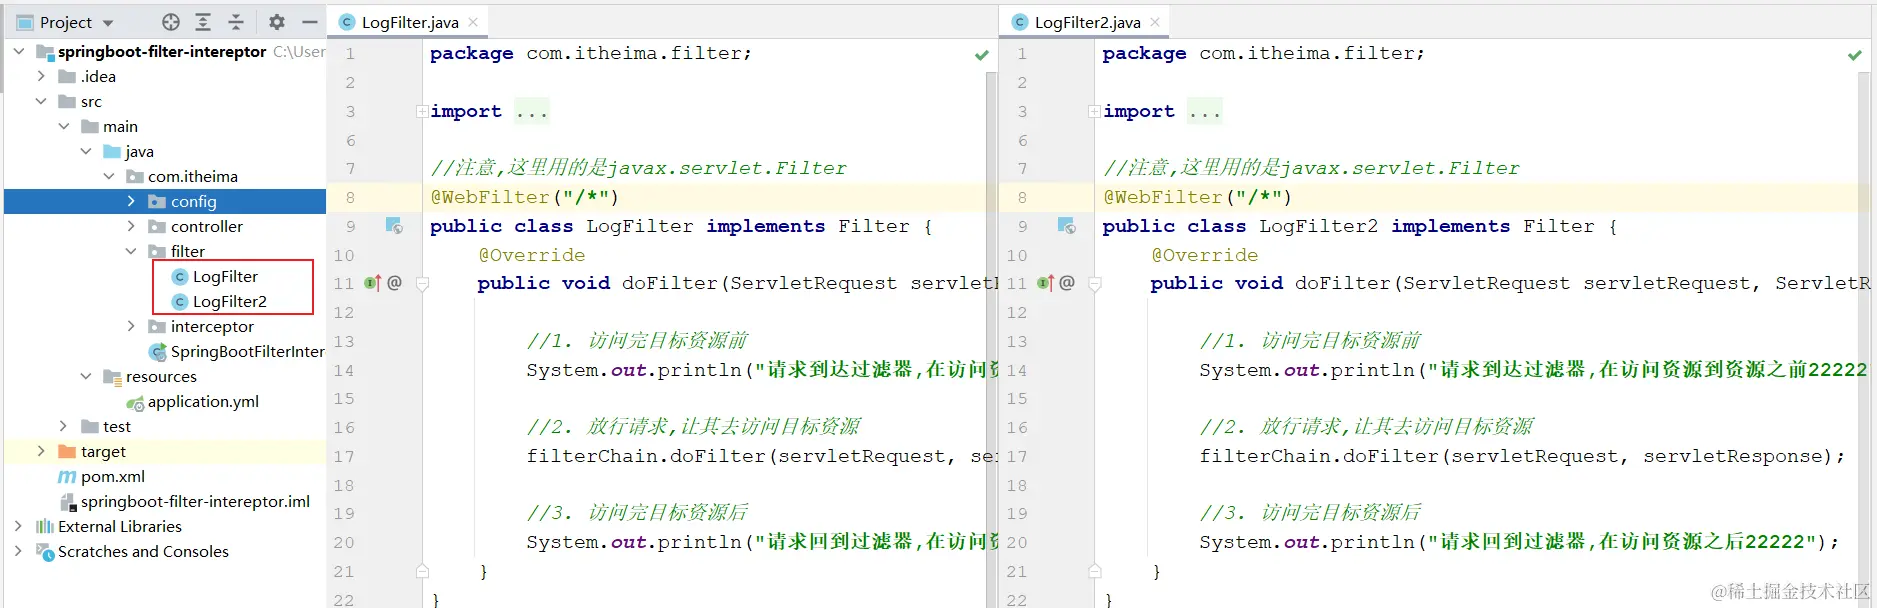Click implements-method gutter icon on line 11 of LogFilter.java
1877x608 pixels.
(x=372, y=283)
